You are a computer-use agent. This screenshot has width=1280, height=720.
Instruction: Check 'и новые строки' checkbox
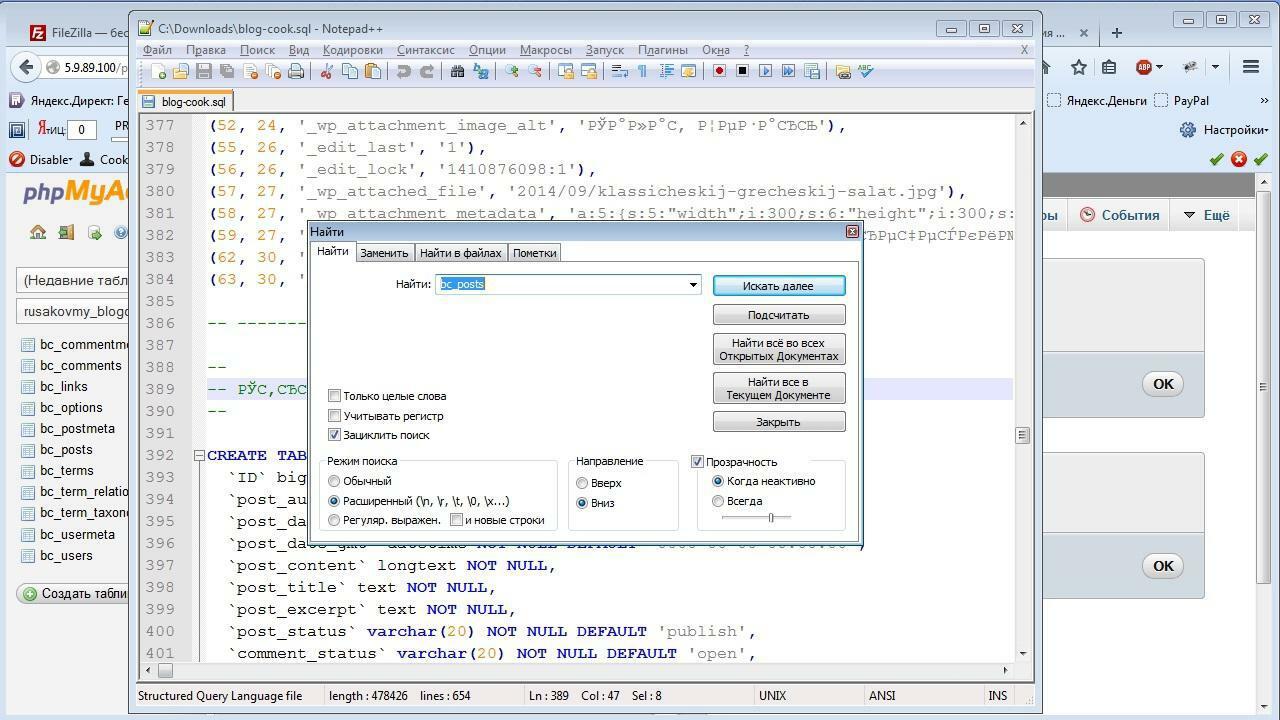456,520
